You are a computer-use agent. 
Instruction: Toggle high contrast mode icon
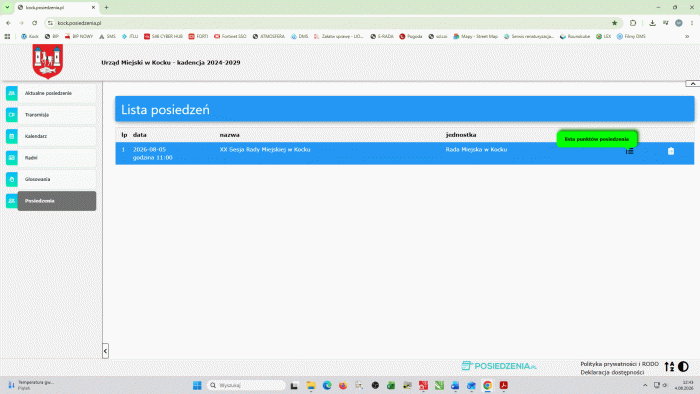tap(683, 366)
